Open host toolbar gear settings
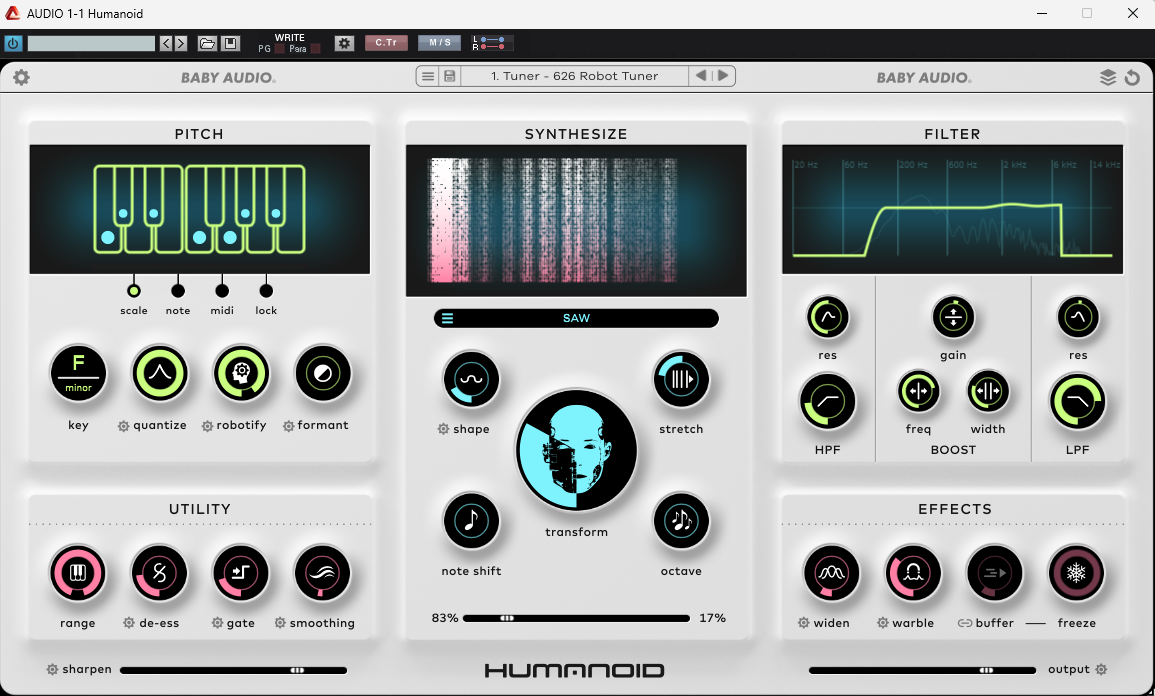1155x696 pixels. 344,43
